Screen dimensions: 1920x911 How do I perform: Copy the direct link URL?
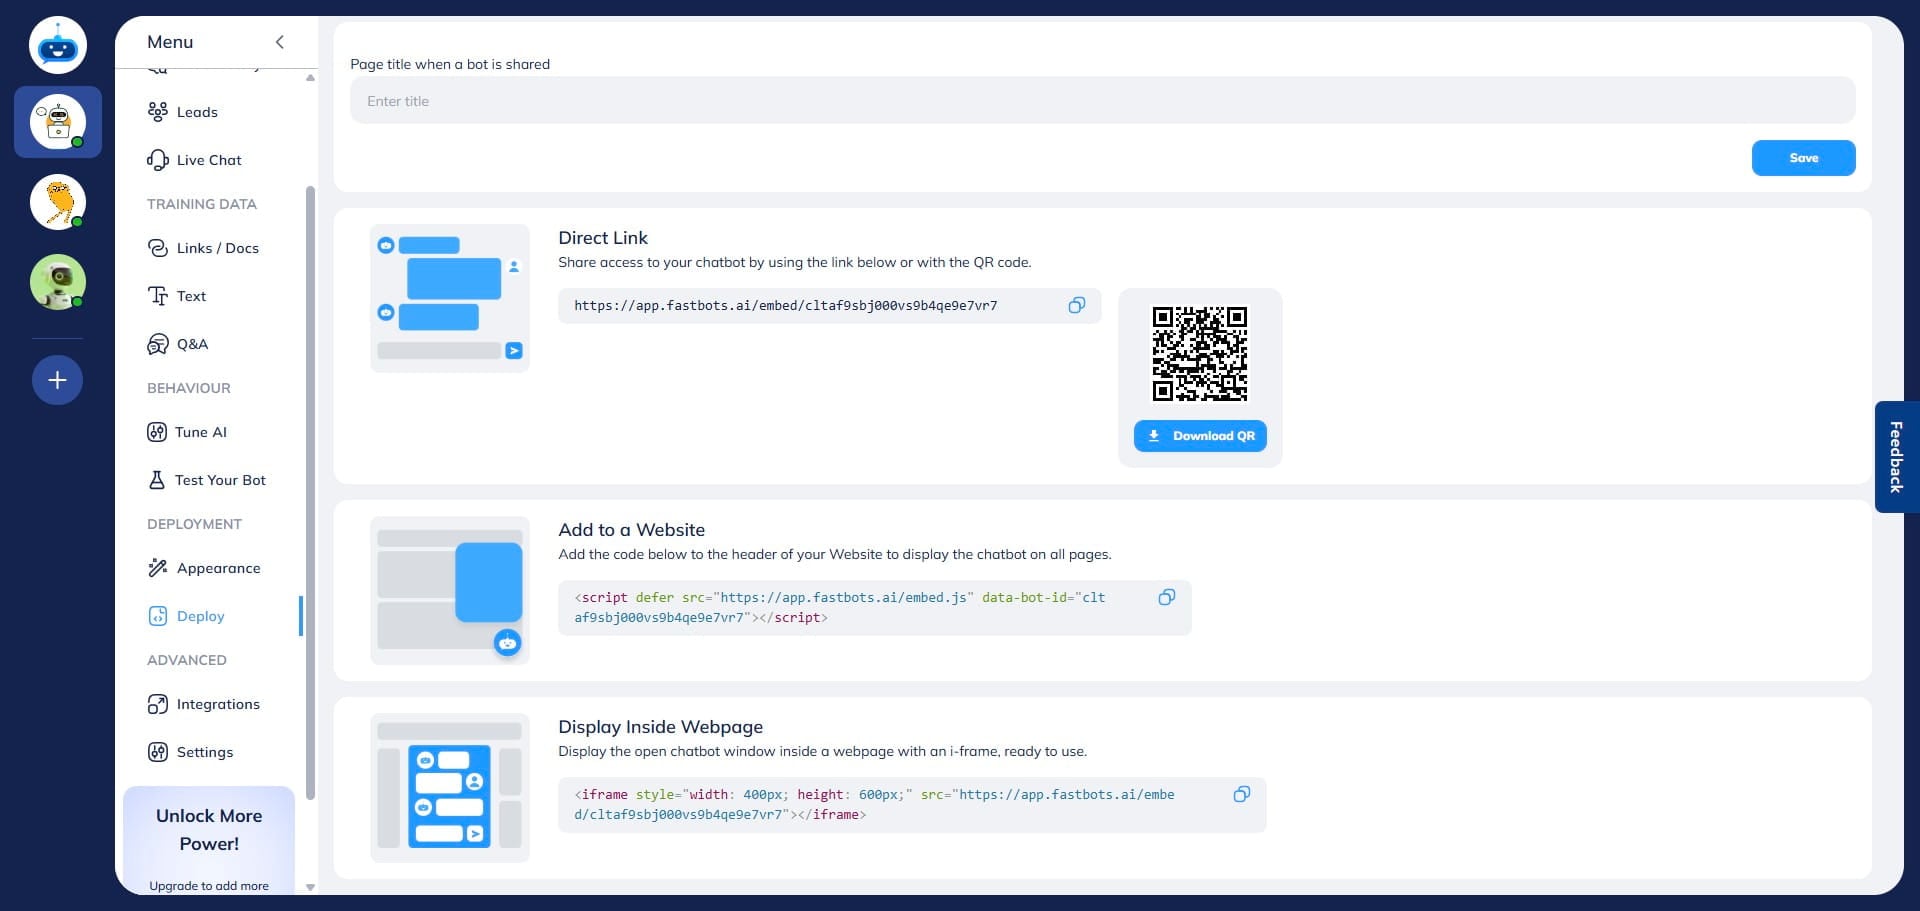pos(1076,305)
